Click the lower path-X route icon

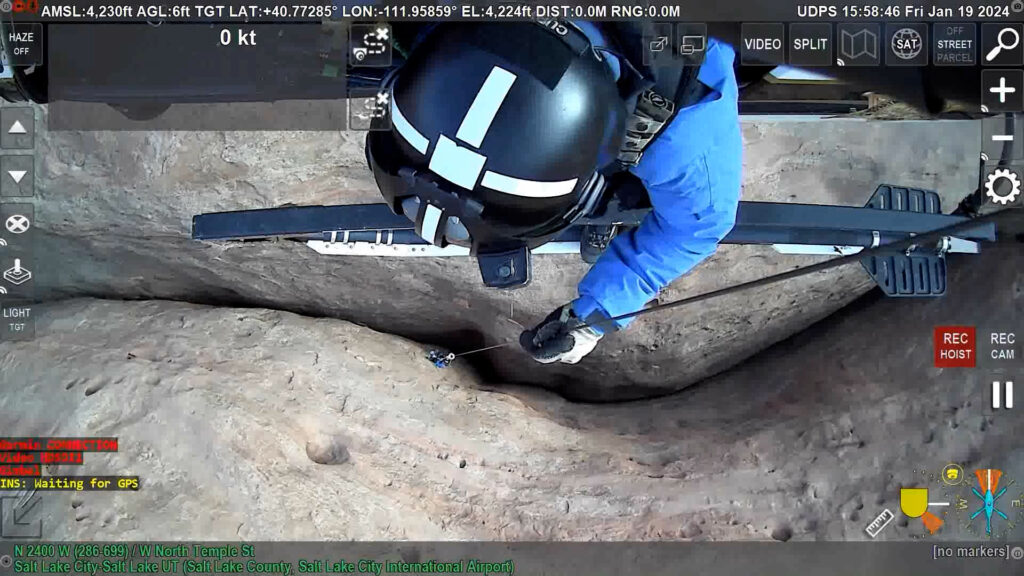(371, 108)
